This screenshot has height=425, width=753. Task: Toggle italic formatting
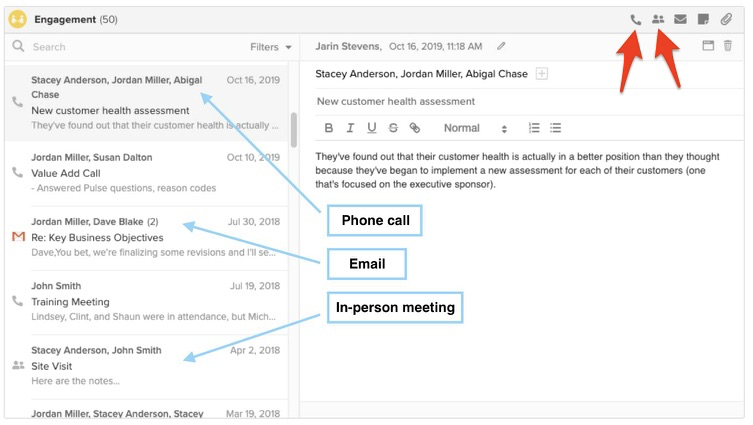click(x=350, y=128)
